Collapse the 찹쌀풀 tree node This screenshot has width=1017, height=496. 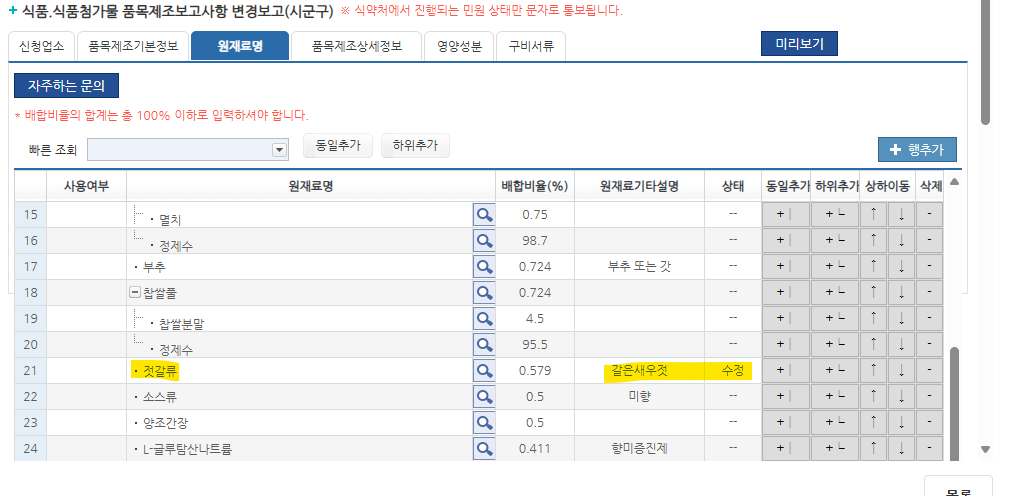(135, 292)
